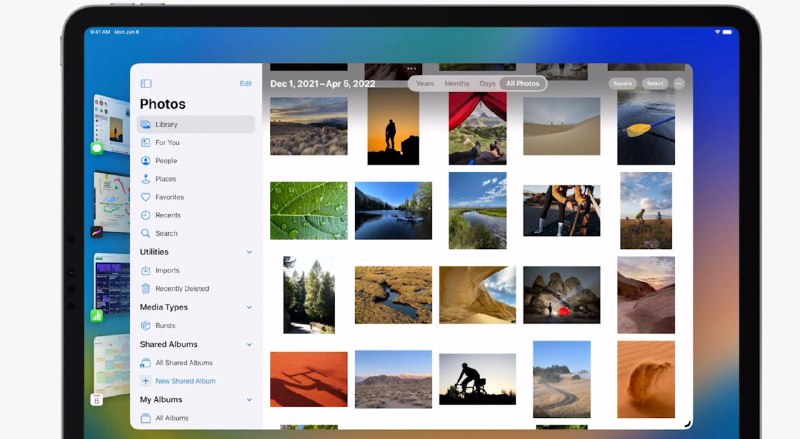Collapse the Utilities section chevron

pyautogui.click(x=249, y=252)
